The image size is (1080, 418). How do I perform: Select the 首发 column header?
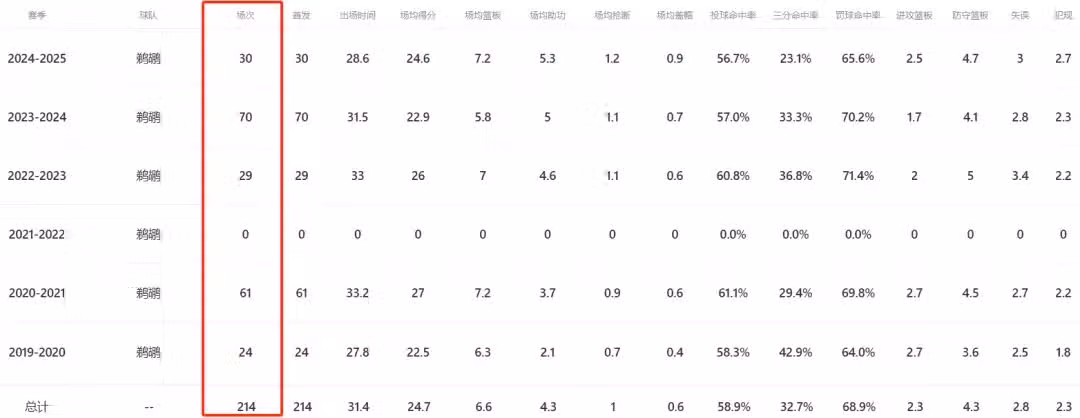pyautogui.click(x=301, y=17)
